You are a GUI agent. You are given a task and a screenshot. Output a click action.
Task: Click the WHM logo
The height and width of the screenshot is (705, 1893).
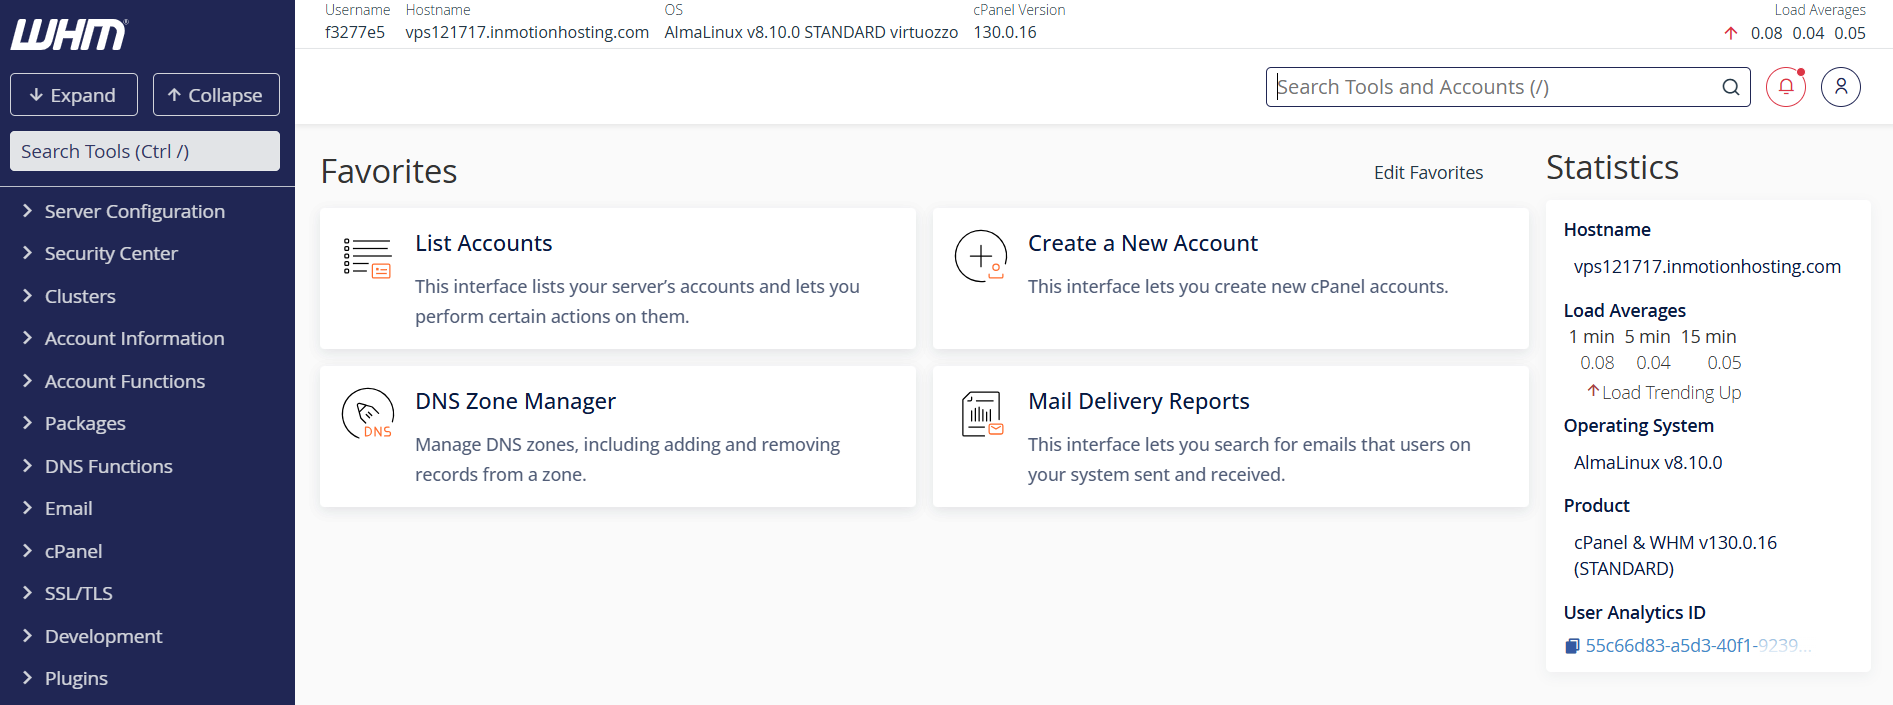(69, 34)
